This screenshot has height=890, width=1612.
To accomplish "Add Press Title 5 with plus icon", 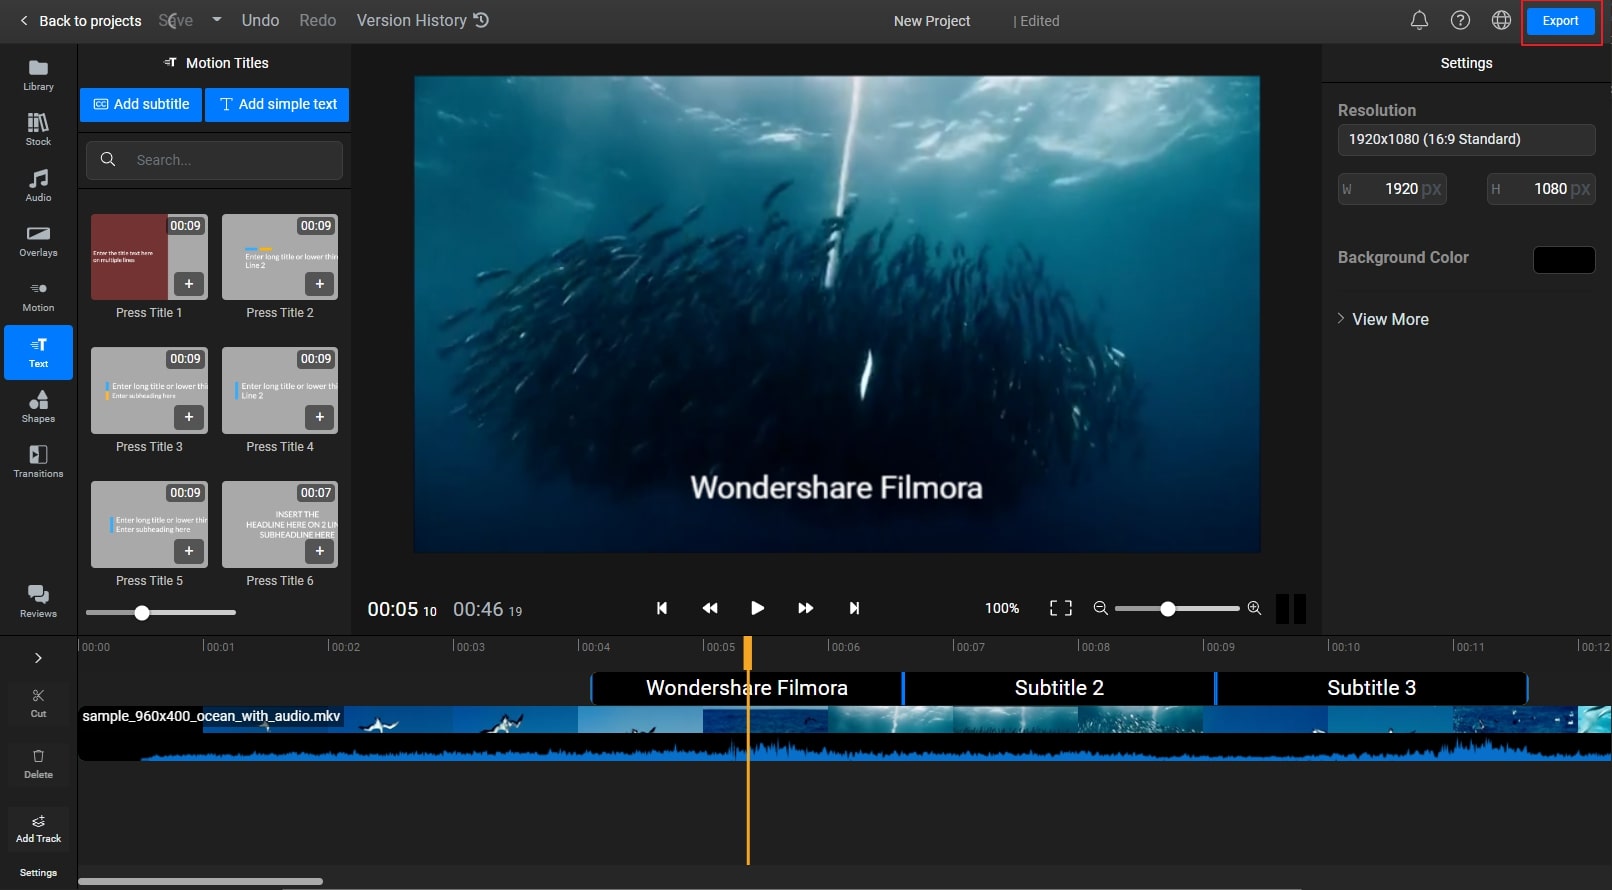I will (189, 551).
